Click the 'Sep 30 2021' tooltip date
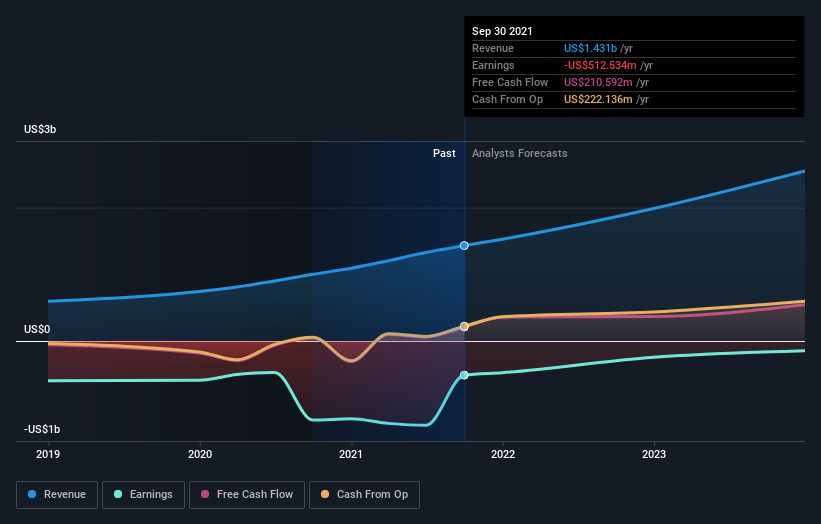Image resolution: width=821 pixels, height=524 pixels. (502, 31)
